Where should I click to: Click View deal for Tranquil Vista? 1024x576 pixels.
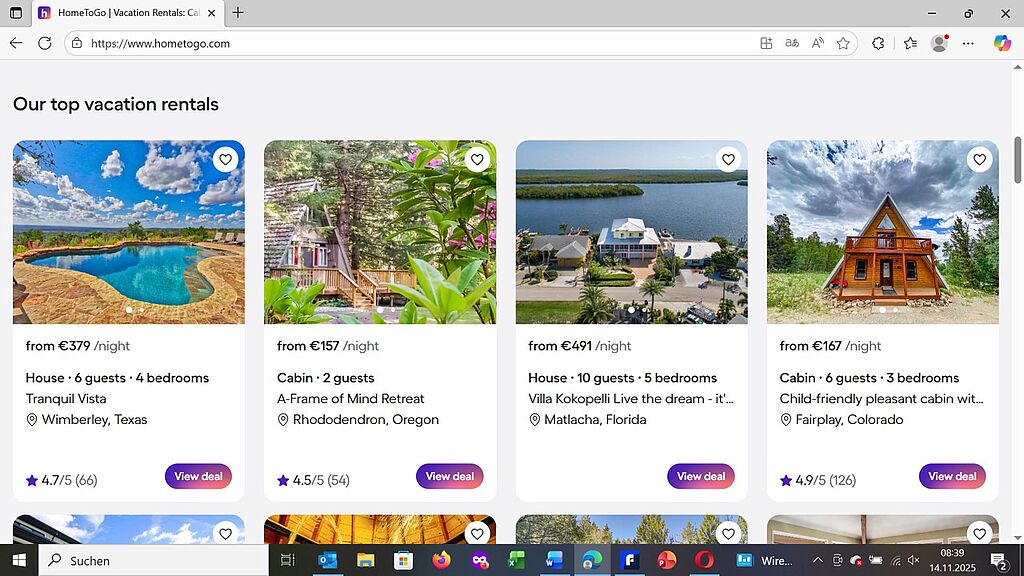coord(198,477)
